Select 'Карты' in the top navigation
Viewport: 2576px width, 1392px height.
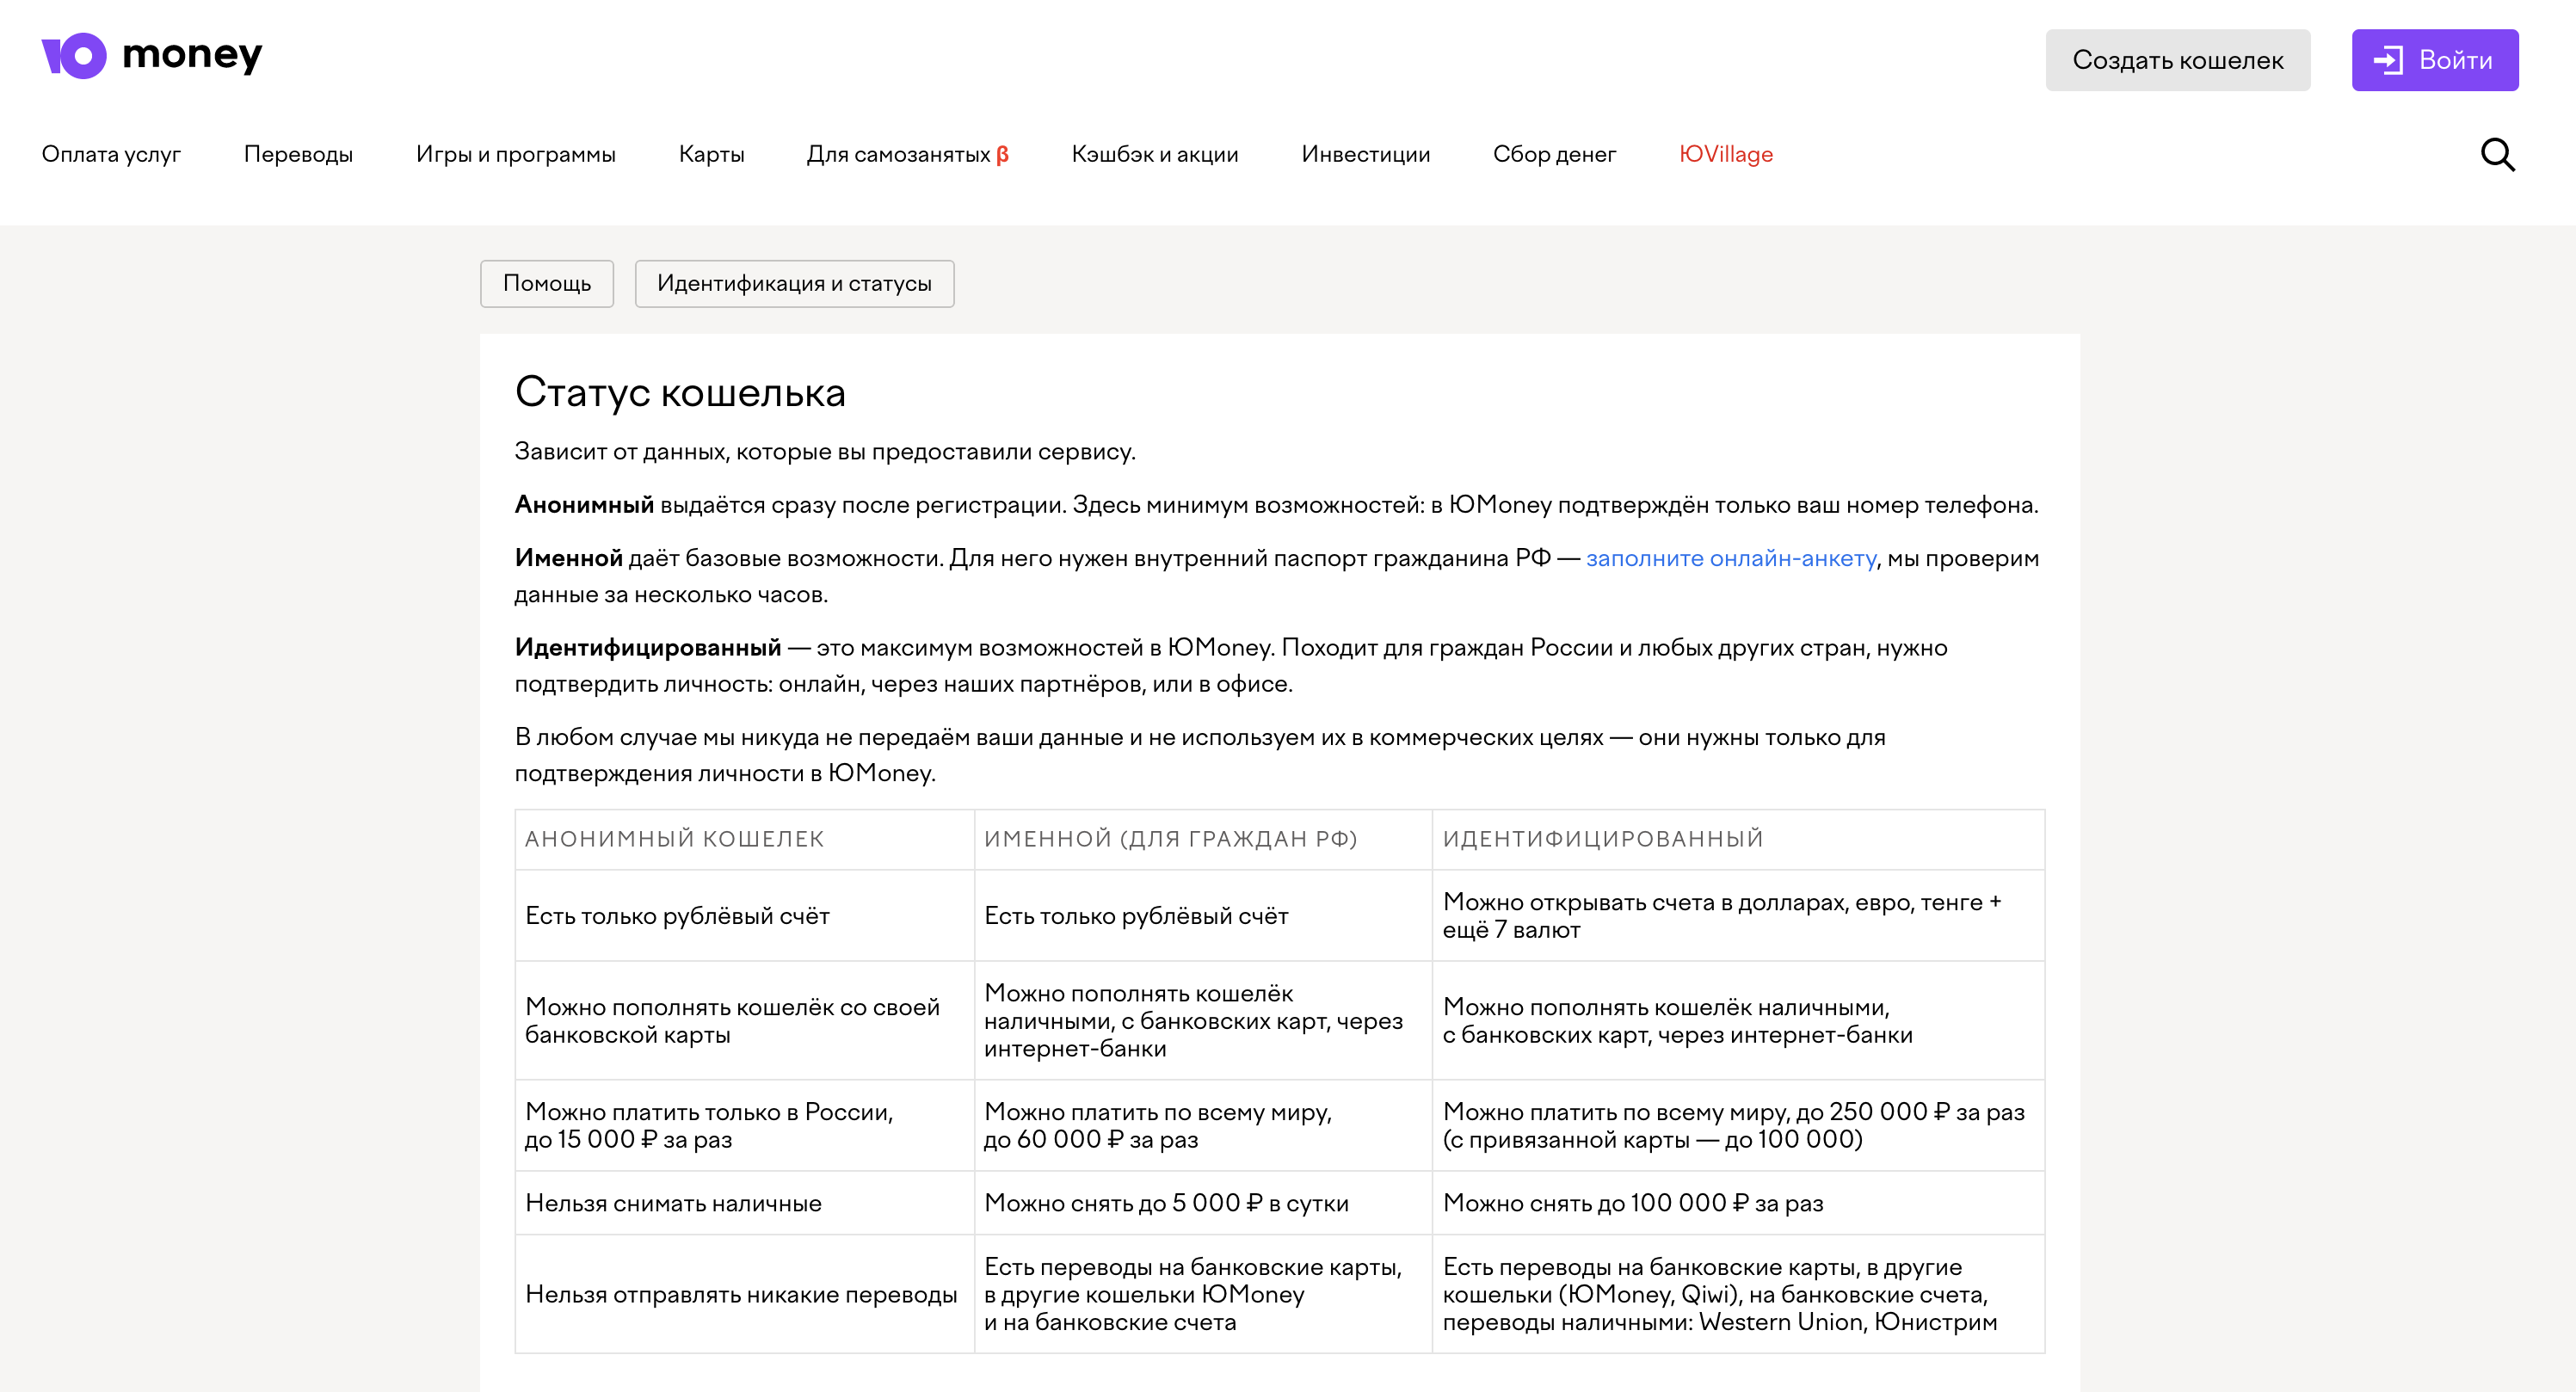[x=711, y=154]
